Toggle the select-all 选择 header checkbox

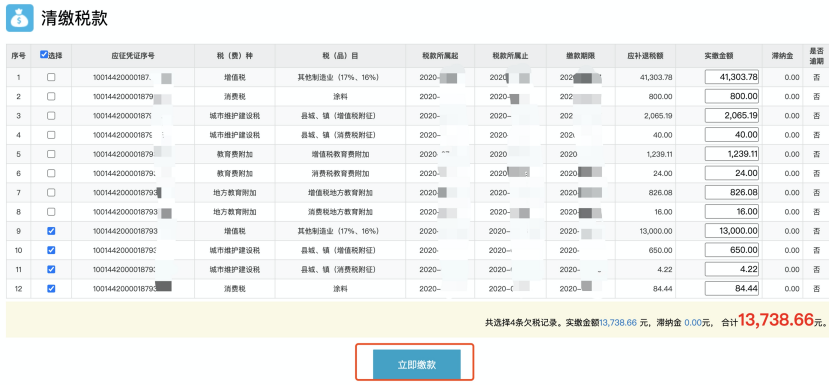44,54
